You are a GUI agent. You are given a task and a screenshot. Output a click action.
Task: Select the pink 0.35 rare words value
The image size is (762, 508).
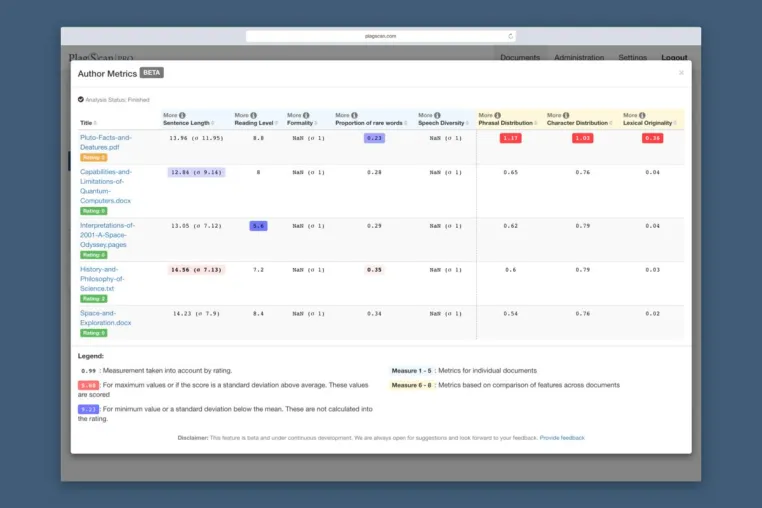click(x=374, y=270)
